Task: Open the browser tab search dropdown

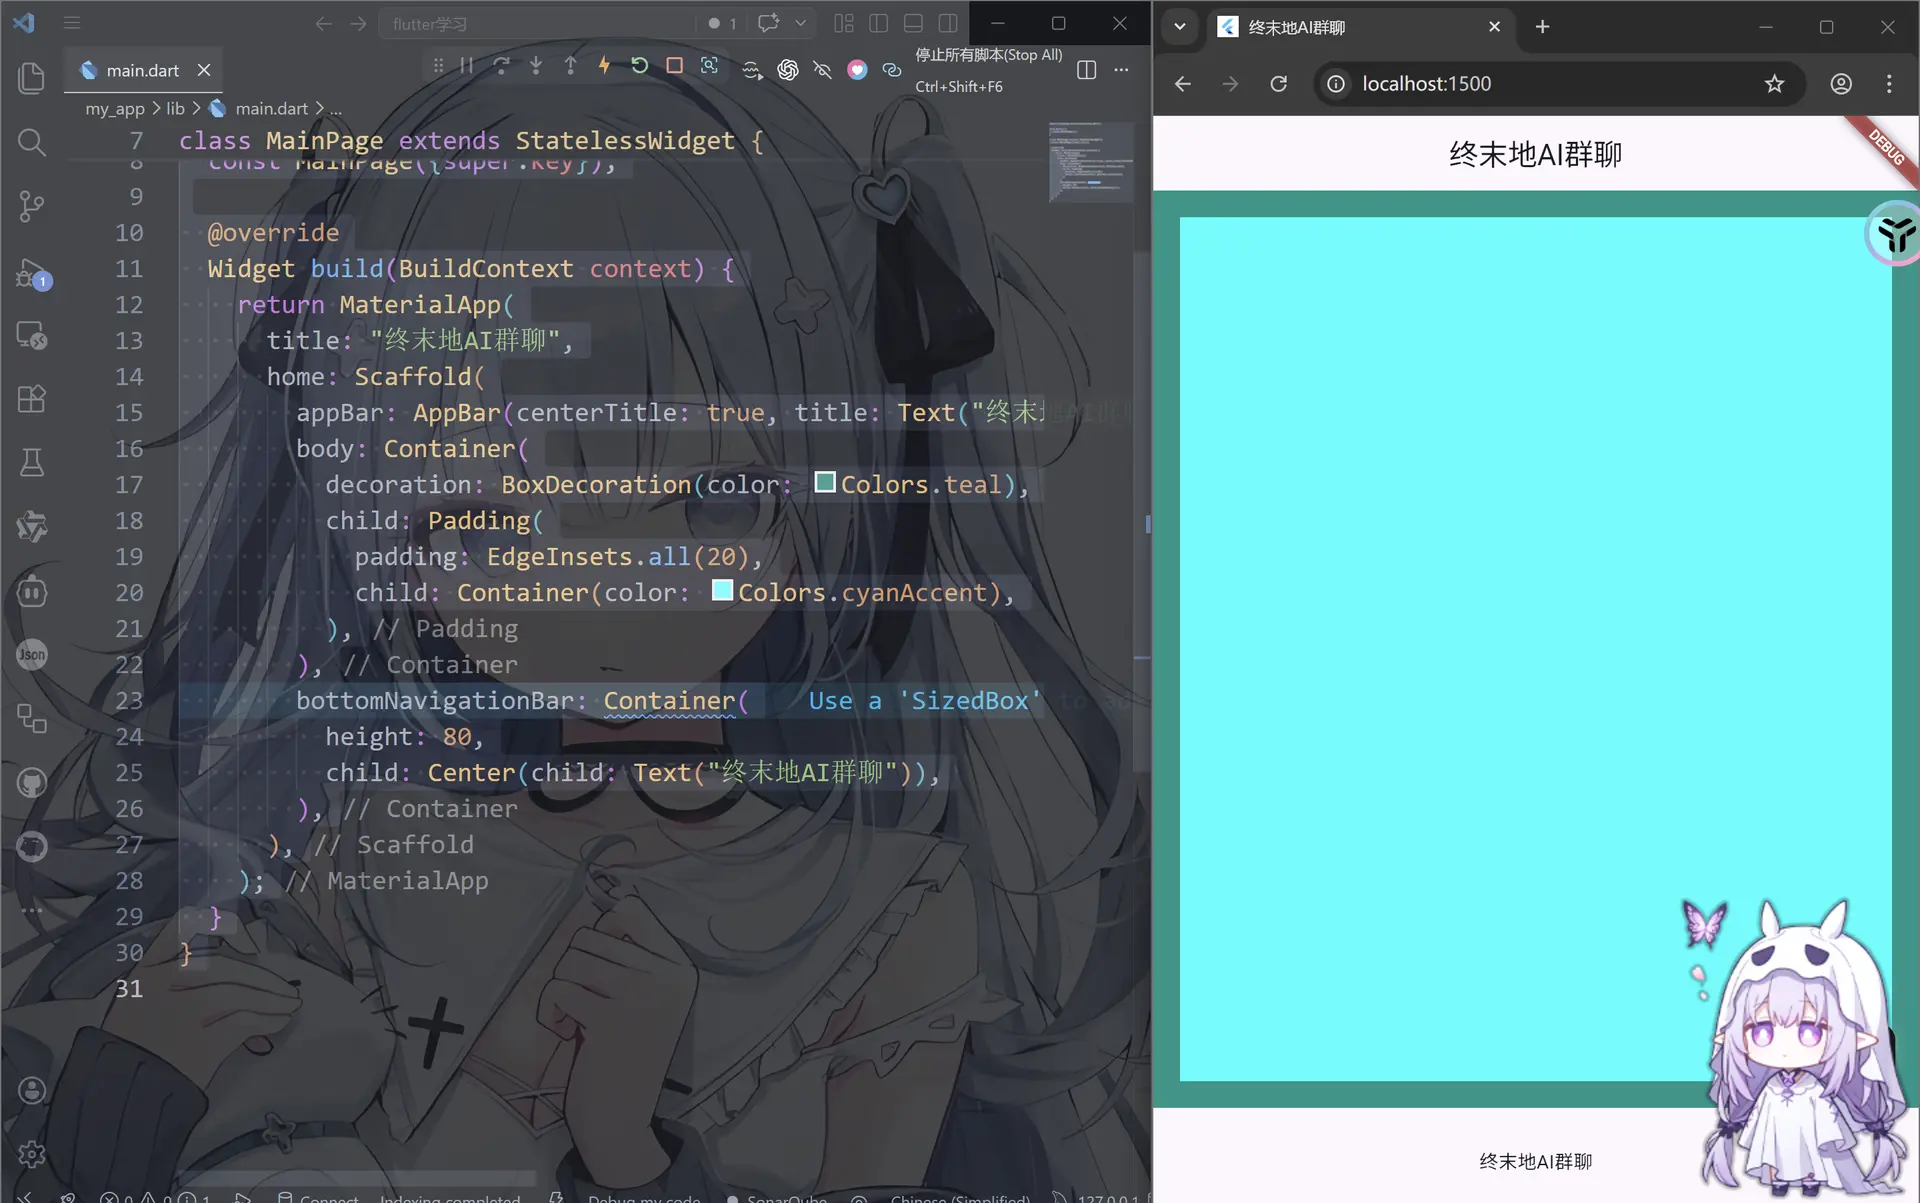Action: pos(1180,27)
